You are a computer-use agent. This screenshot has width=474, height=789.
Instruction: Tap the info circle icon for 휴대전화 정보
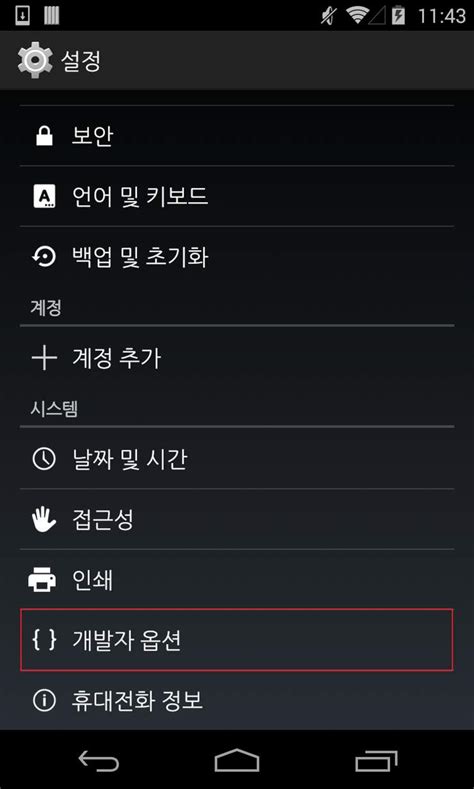[44, 700]
